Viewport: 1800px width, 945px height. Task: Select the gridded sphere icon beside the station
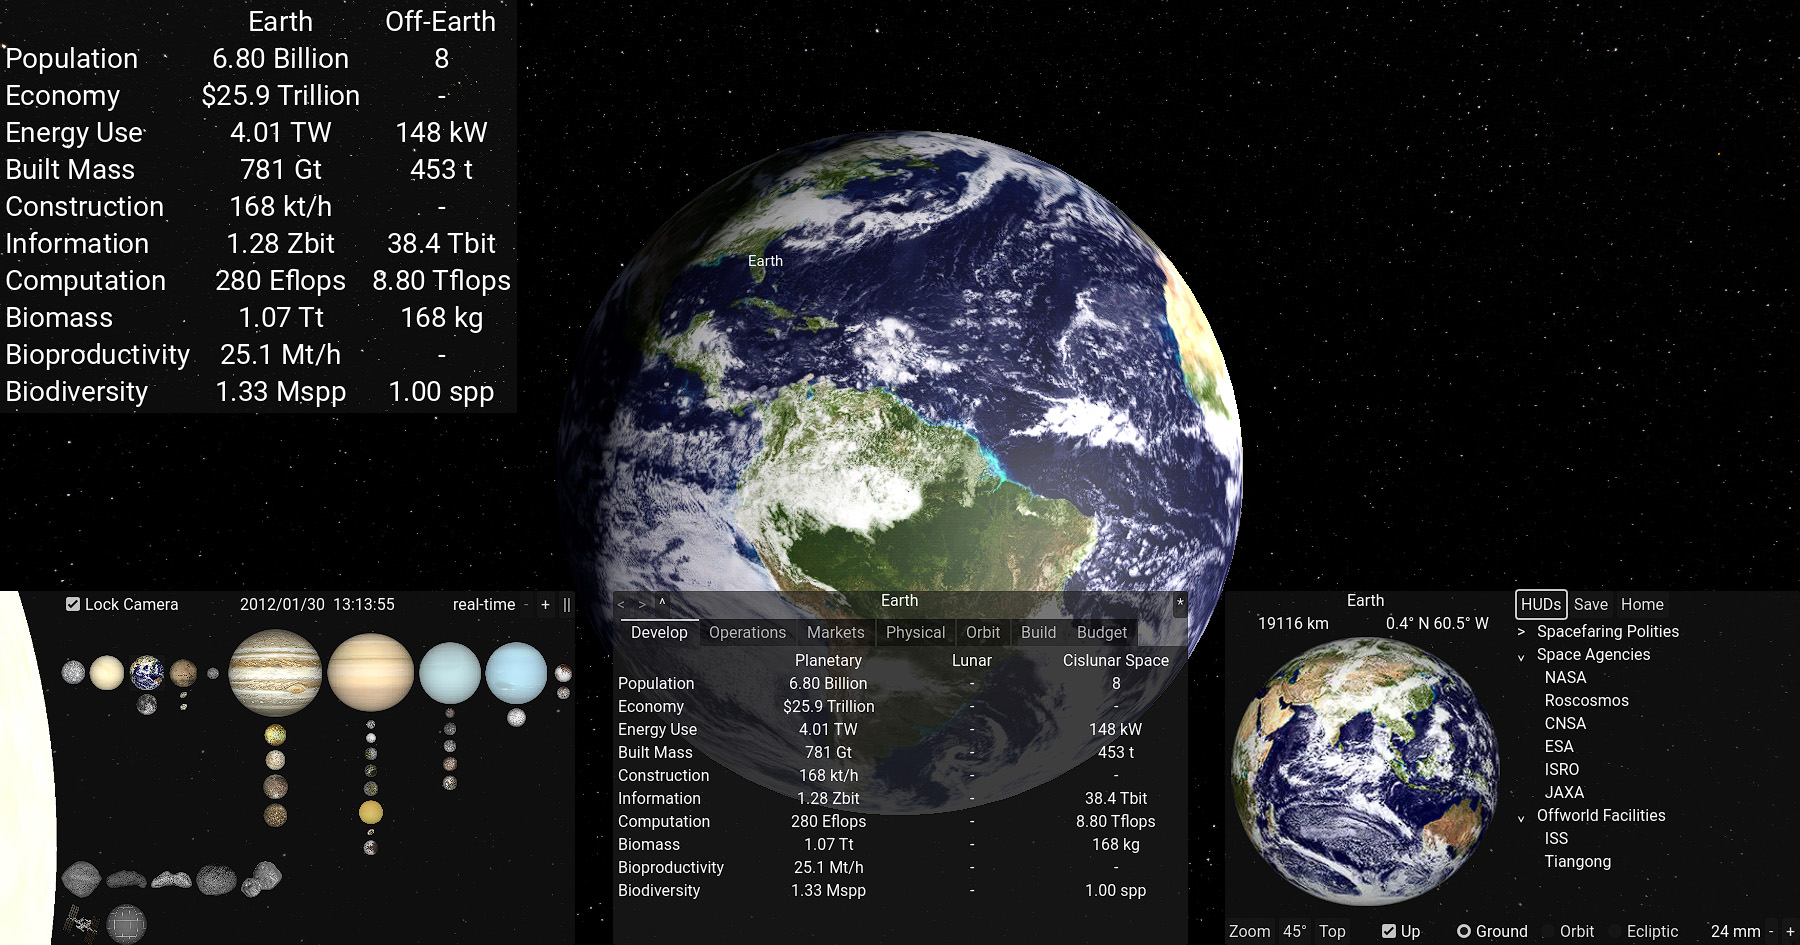pos(126,924)
